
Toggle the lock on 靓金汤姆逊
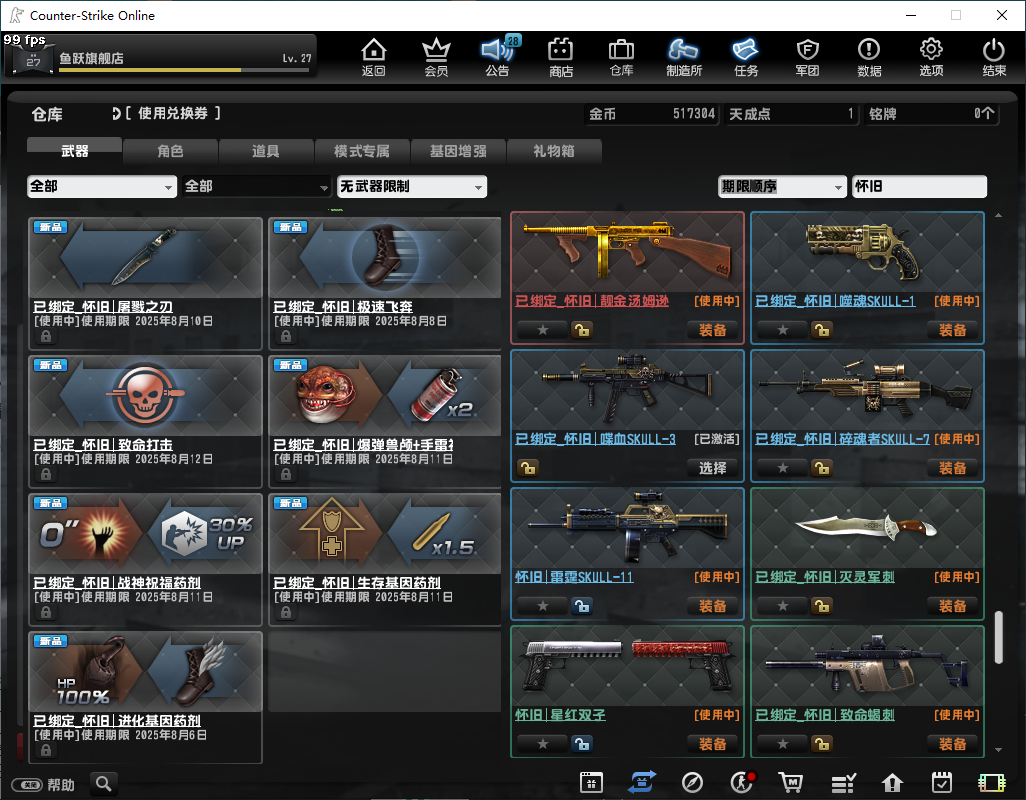(580, 330)
